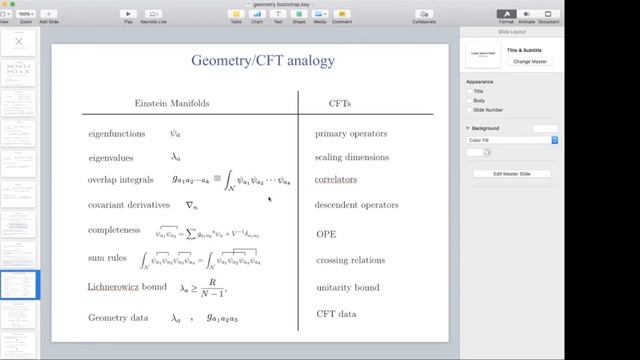
Task: Click the 'primary operators' text
Action: (351, 134)
